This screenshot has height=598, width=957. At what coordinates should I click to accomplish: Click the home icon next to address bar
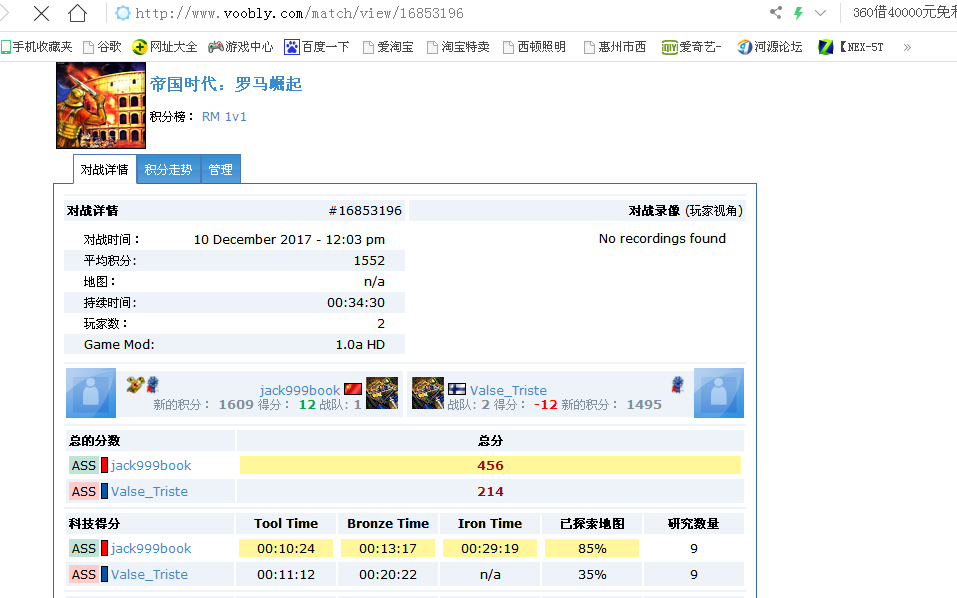tap(77, 14)
